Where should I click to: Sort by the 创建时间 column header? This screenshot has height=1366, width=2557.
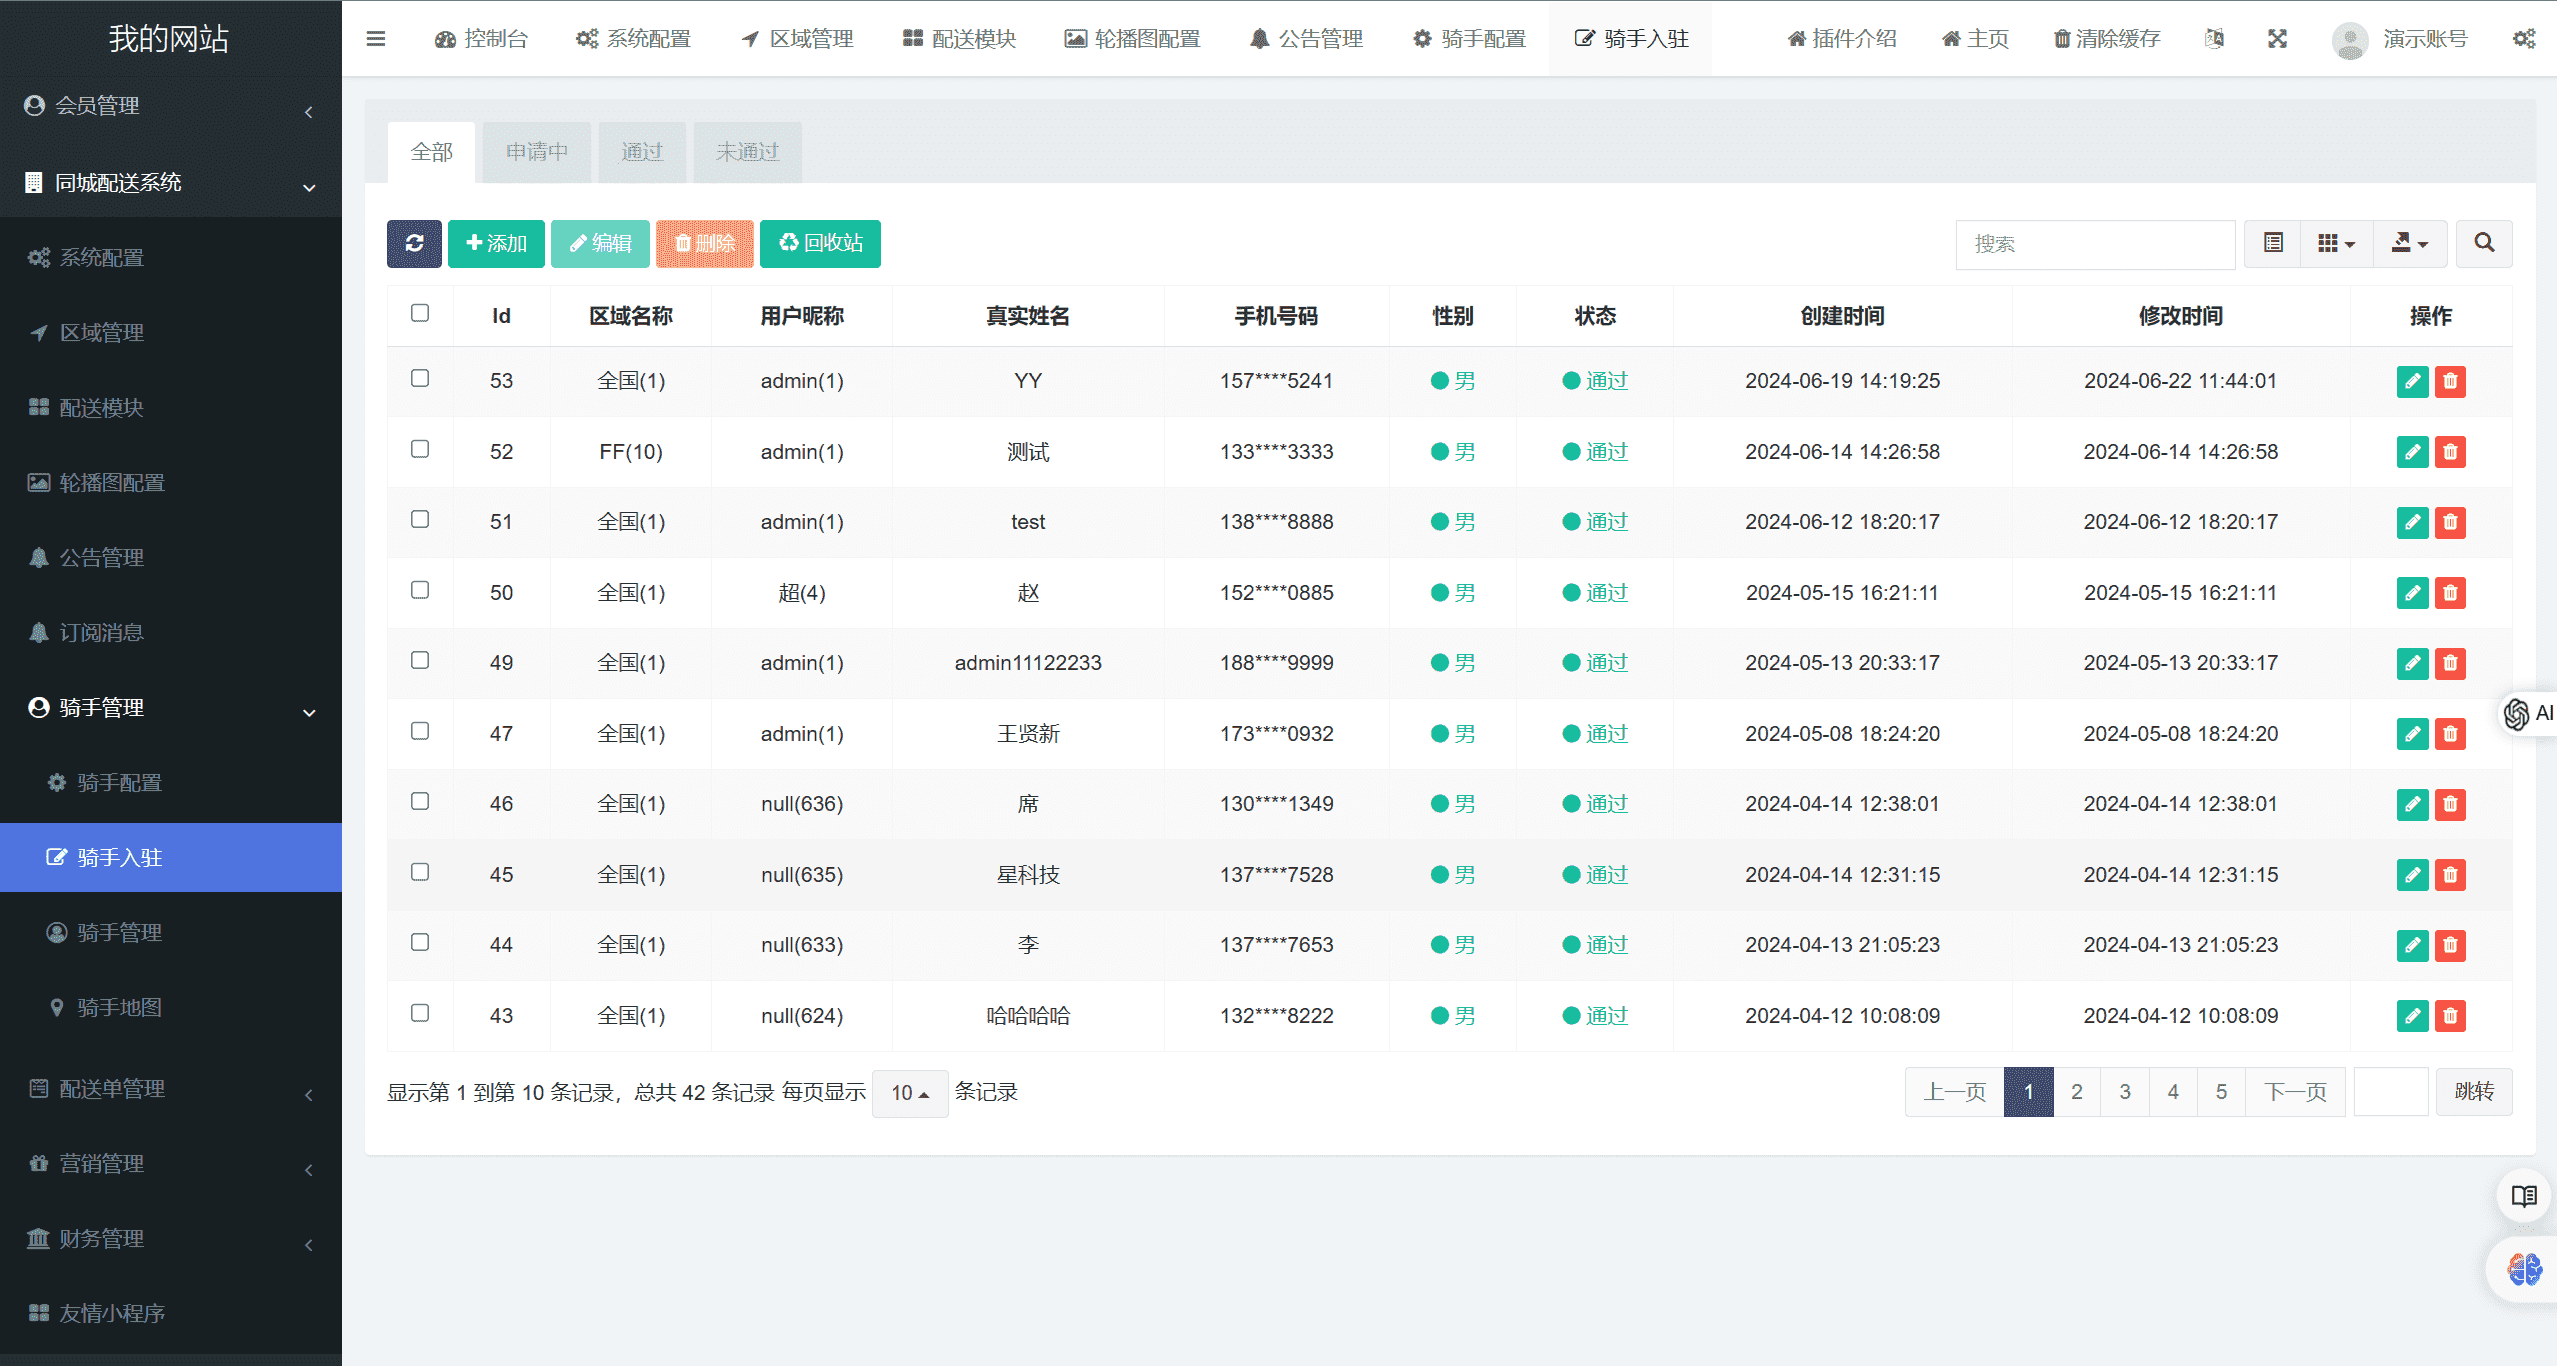click(x=1842, y=316)
